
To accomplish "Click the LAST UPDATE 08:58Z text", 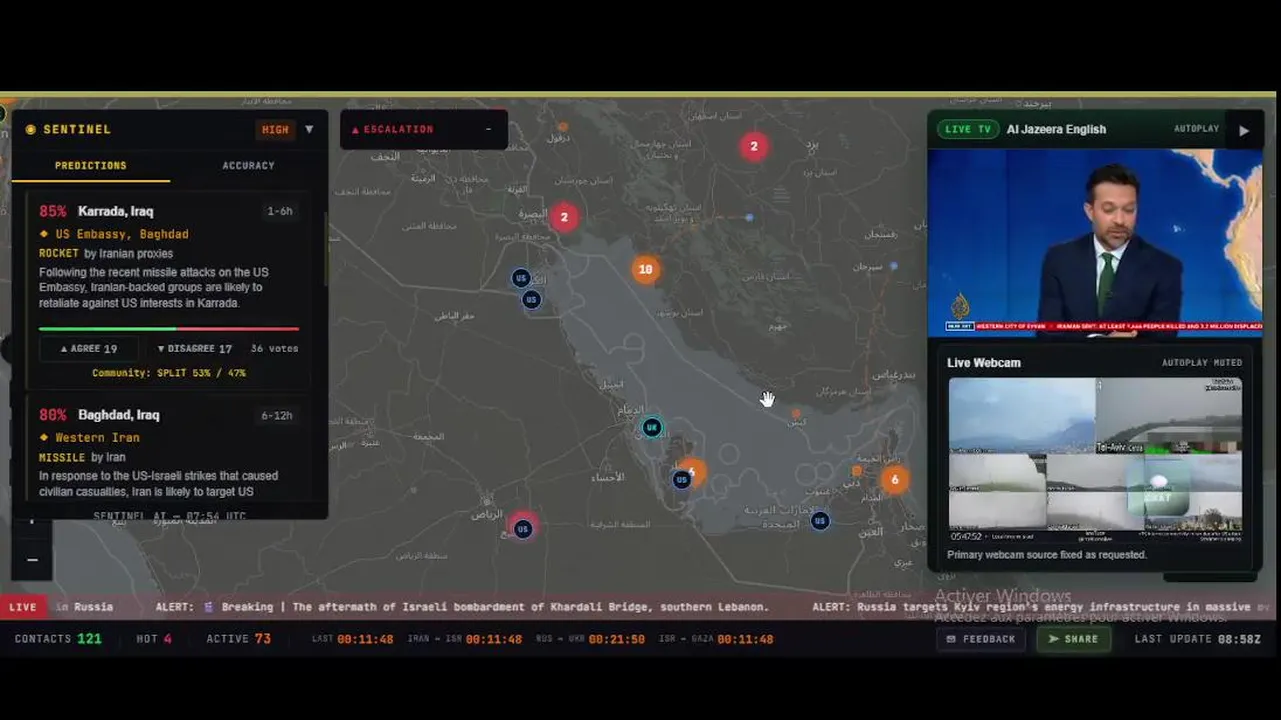I will [x=1198, y=639].
